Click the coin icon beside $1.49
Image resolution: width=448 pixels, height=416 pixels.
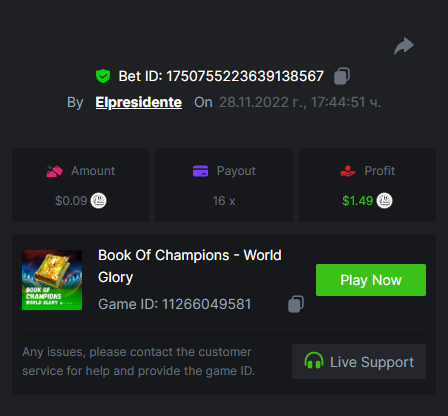coord(384,201)
